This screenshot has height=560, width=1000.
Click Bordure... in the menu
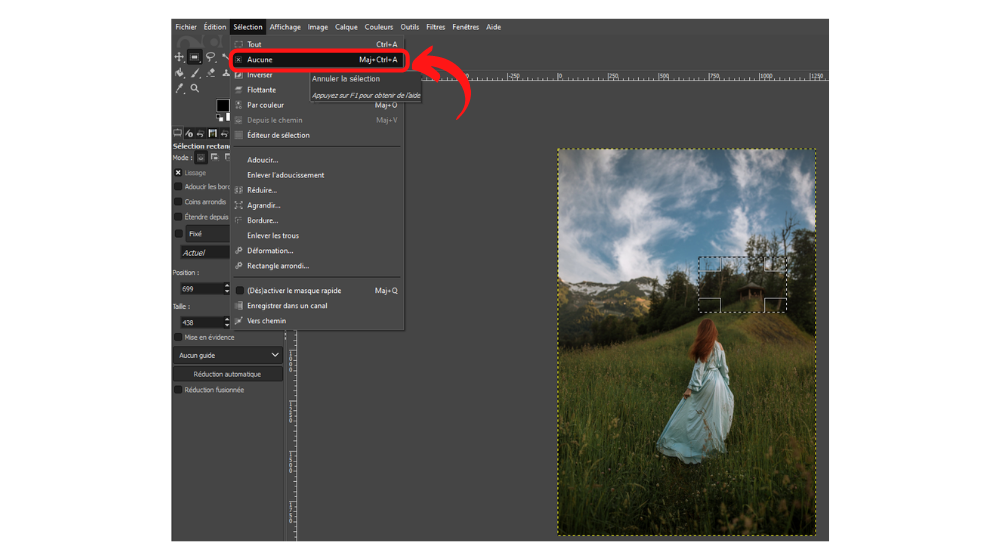318,221
